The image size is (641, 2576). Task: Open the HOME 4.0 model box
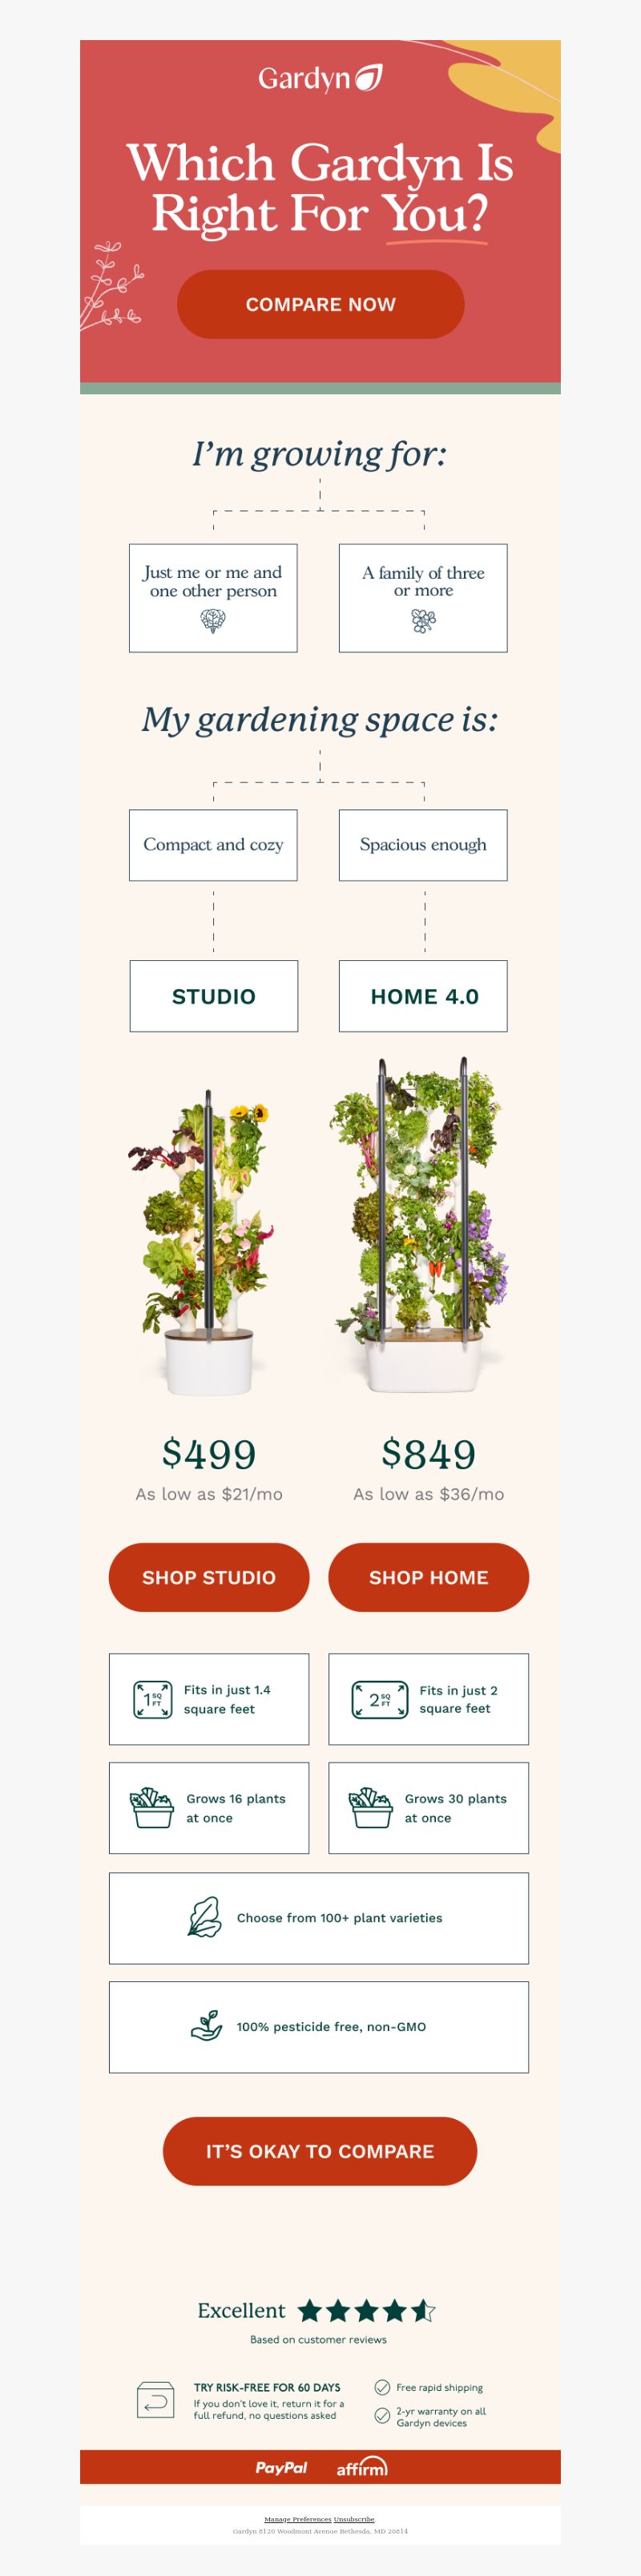click(x=423, y=996)
